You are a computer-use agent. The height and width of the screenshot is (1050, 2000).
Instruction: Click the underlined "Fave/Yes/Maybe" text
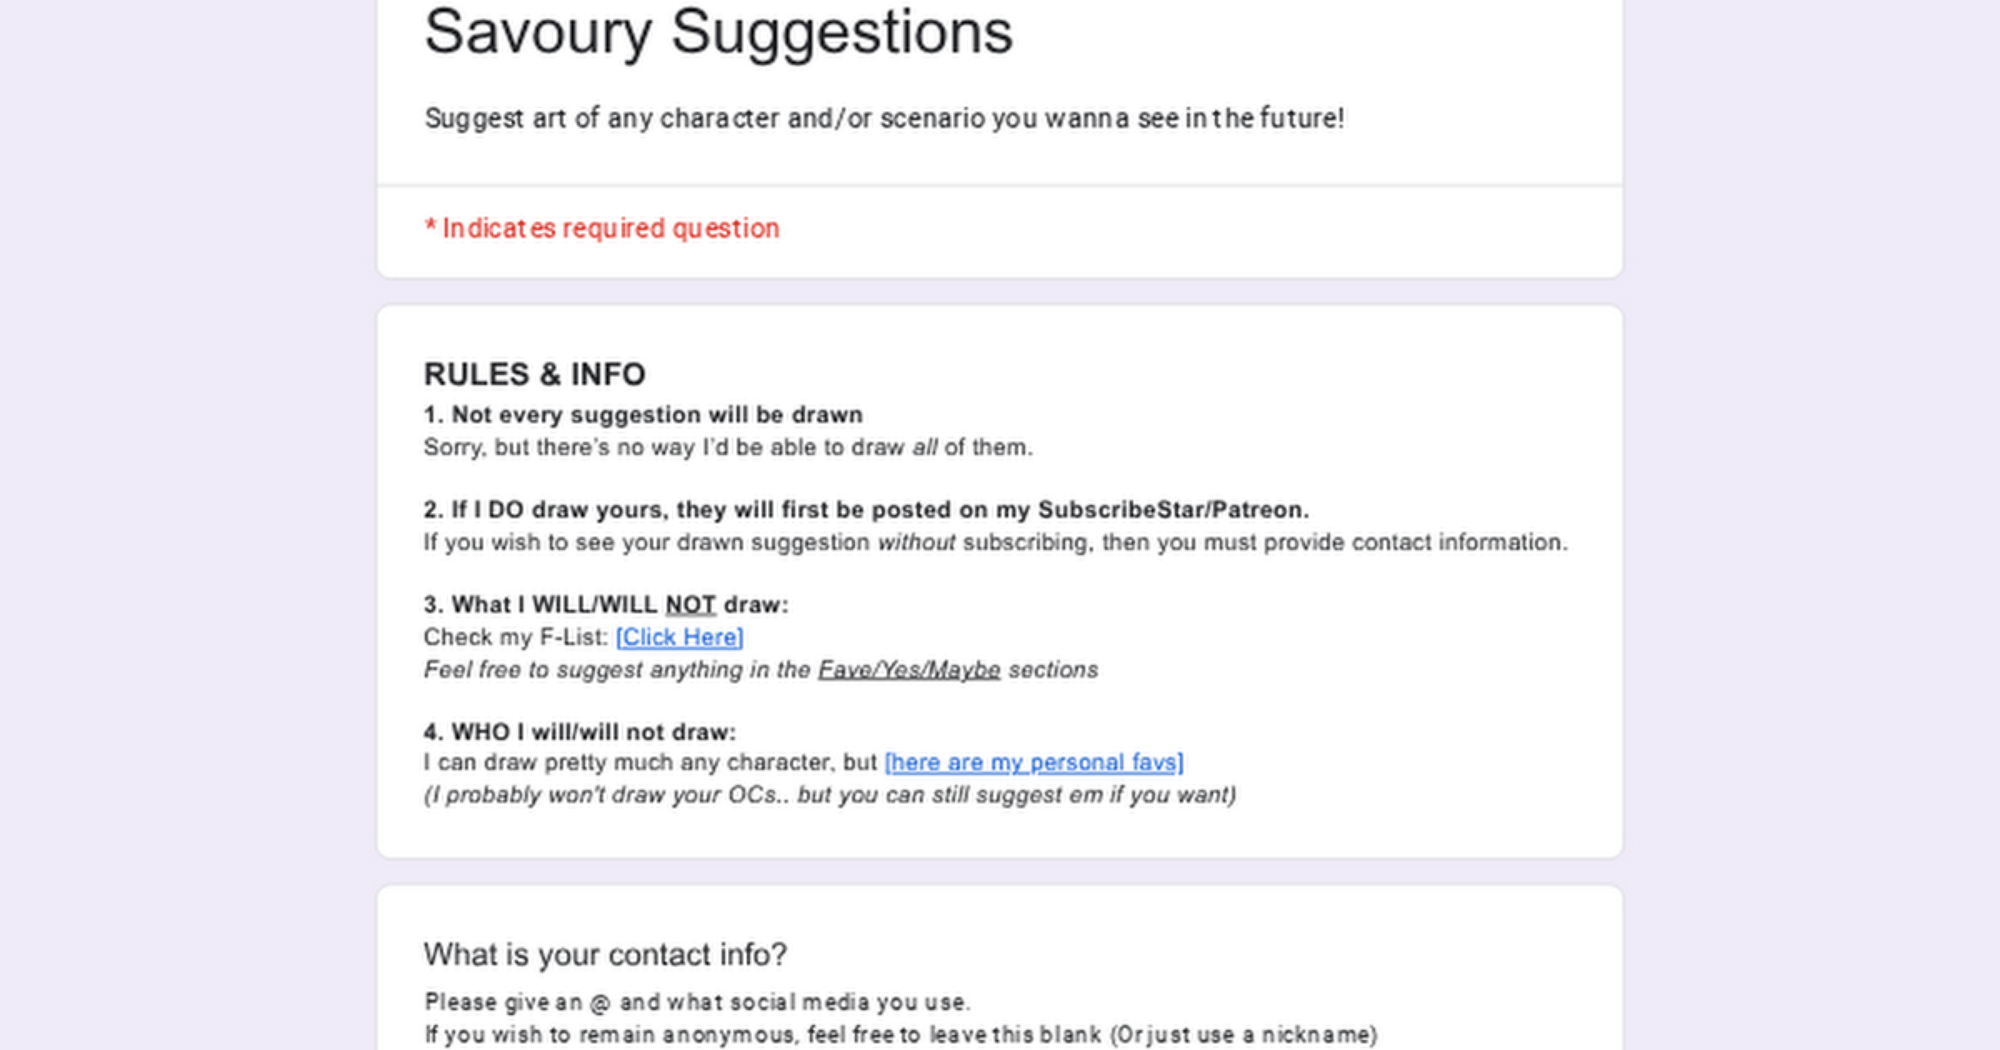909,670
